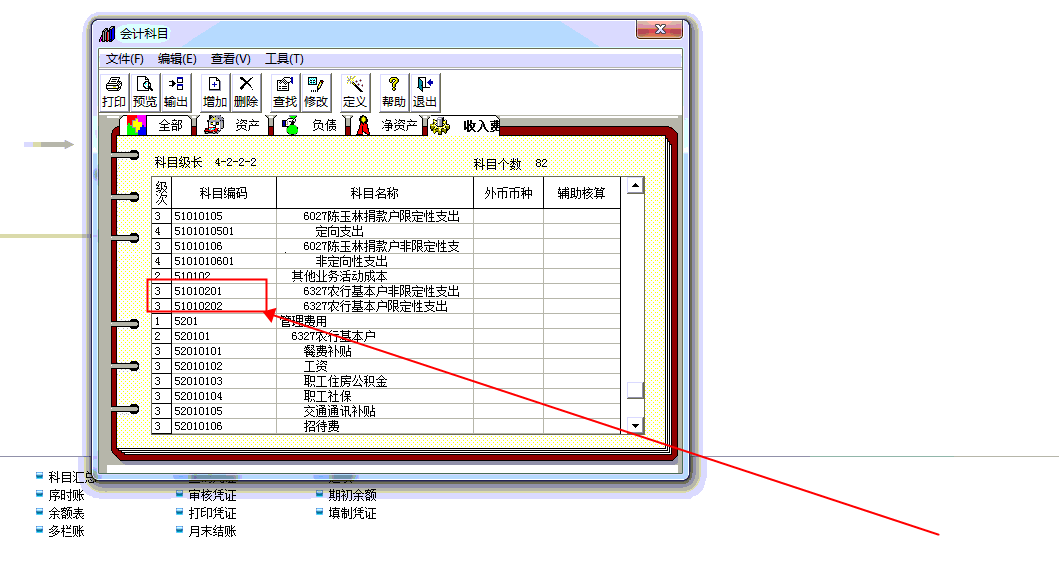Open 科目汇总 in background window
The height and width of the screenshot is (564, 1059).
70,478
